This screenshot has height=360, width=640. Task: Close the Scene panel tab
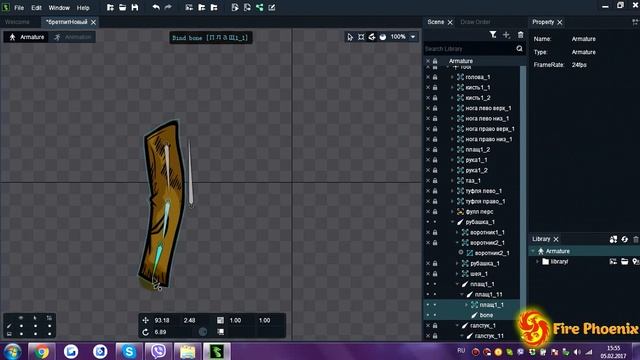pyautogui.click(x=450, y=22)
